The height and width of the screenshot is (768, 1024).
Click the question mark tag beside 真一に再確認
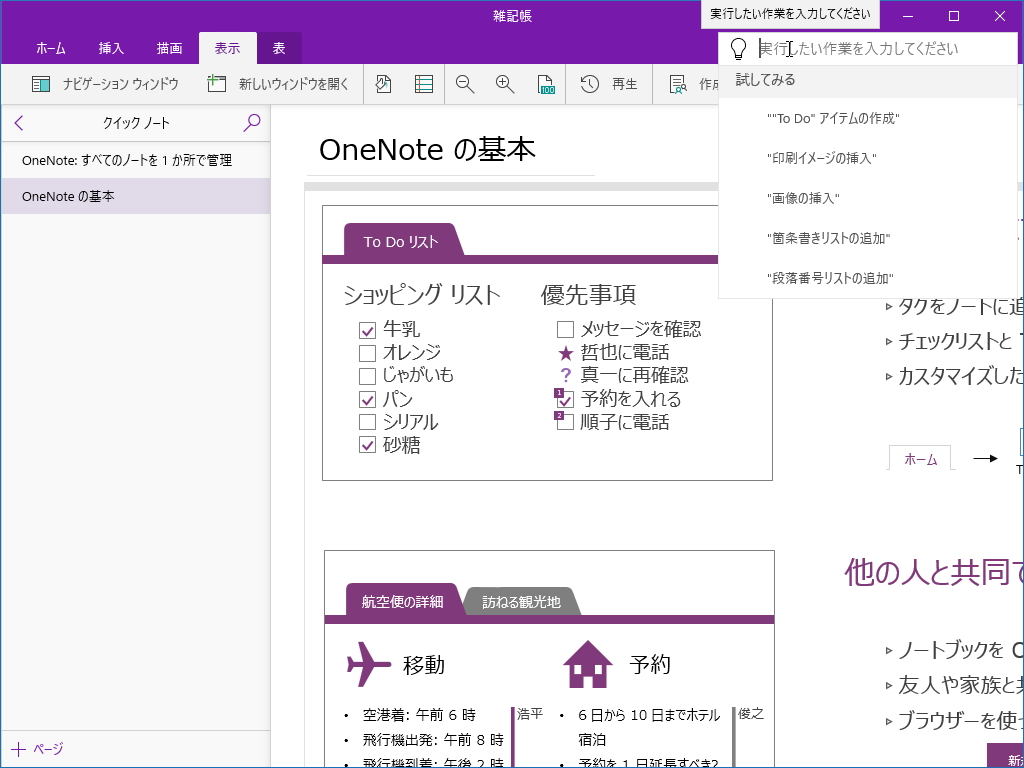(566, 376)
